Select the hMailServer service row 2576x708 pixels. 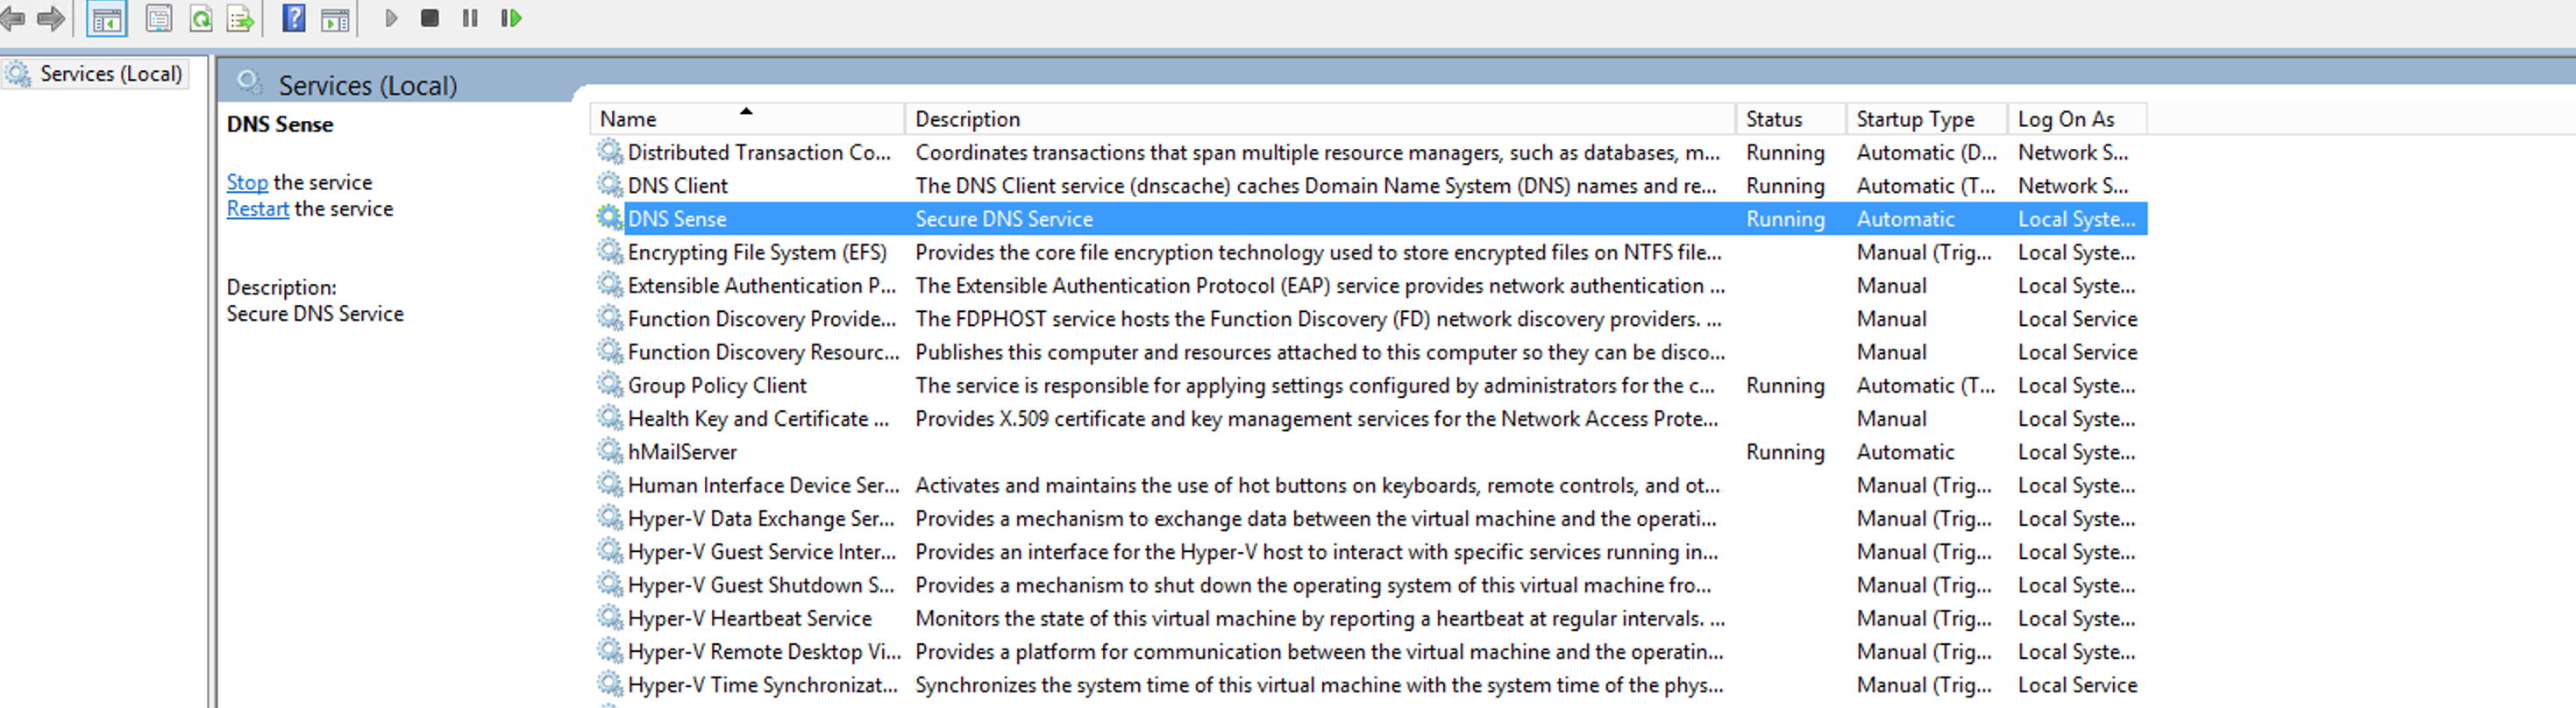point(1368,452)
